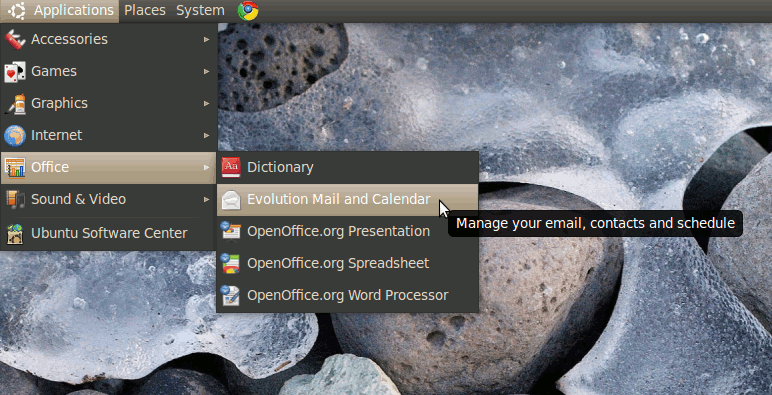The height and width of the screenshot is (395, 772).
Task: Launch OpenOffice.org Spreadsheet
Action: pyautogui.click(x=348, y=263)
